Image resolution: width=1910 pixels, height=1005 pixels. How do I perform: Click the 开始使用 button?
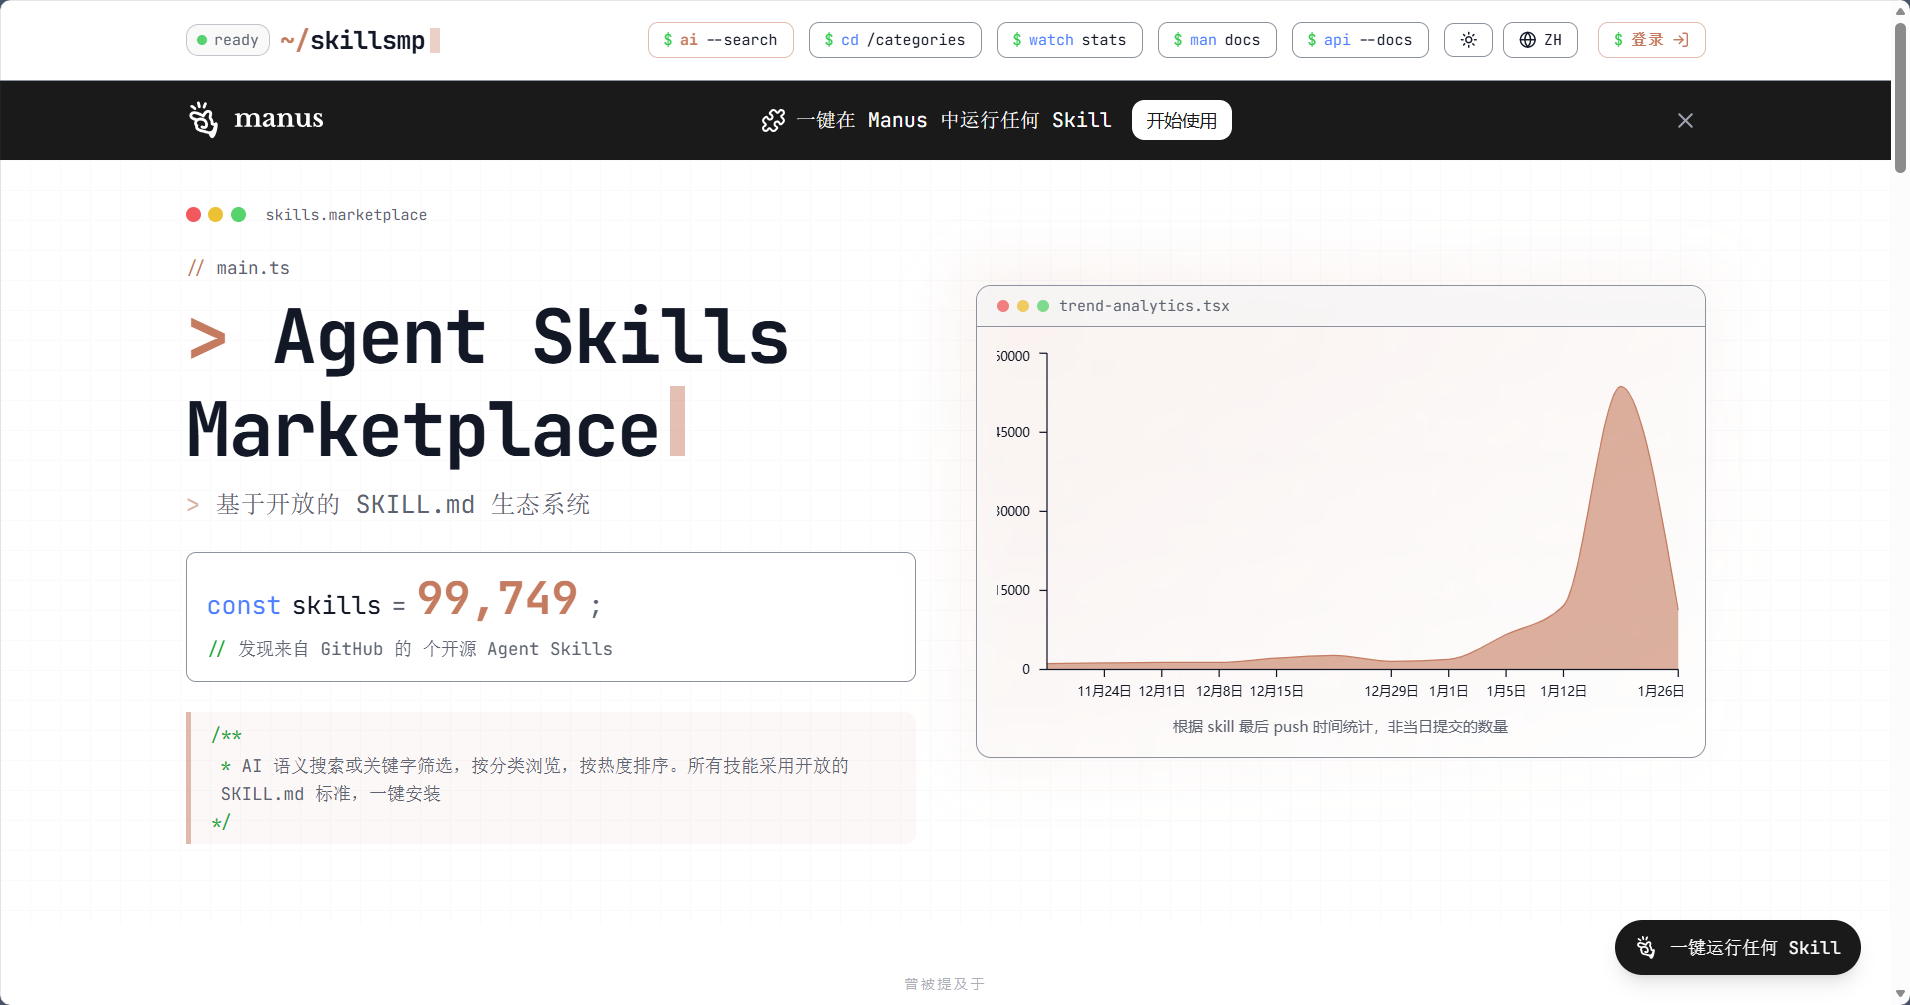1181,120
